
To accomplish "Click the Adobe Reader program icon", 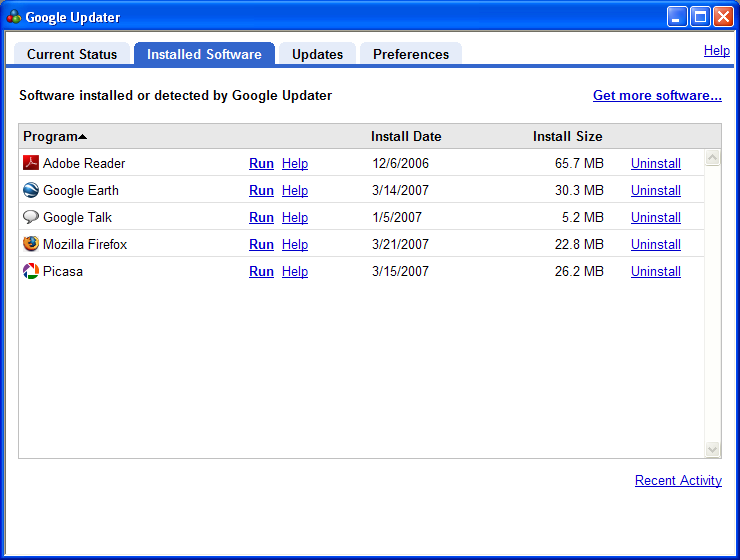I will tap(31, 163).
